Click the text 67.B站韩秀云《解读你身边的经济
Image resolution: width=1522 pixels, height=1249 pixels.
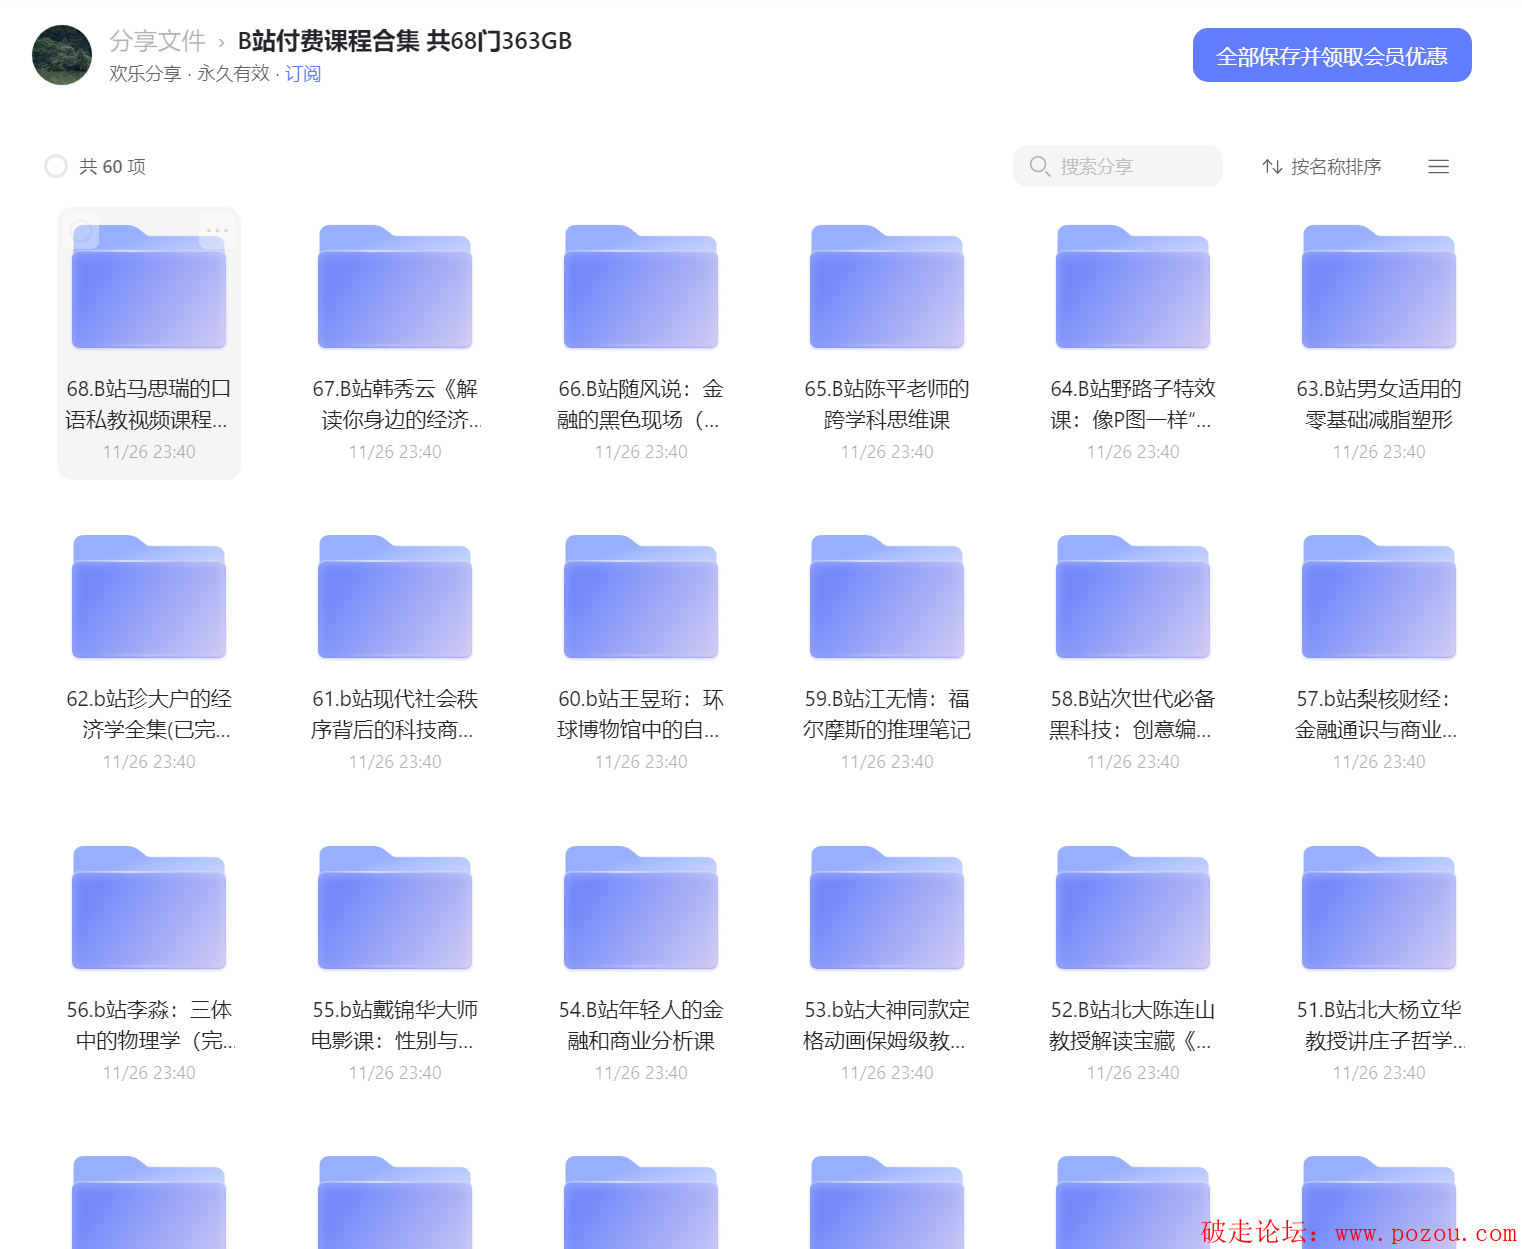(395, 404)
